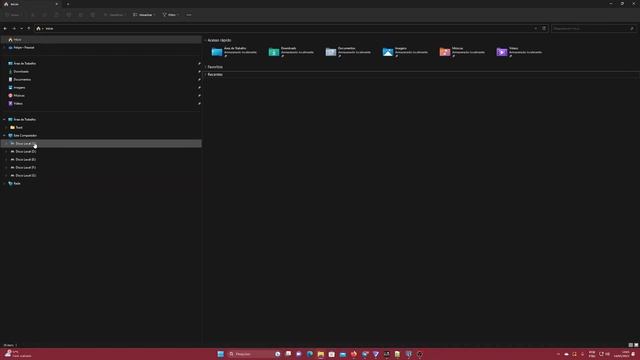This screenshot has width=640, height=360.
Task: Click the Cut scissors icon in toolbar
Action: [x=33, y=15]
